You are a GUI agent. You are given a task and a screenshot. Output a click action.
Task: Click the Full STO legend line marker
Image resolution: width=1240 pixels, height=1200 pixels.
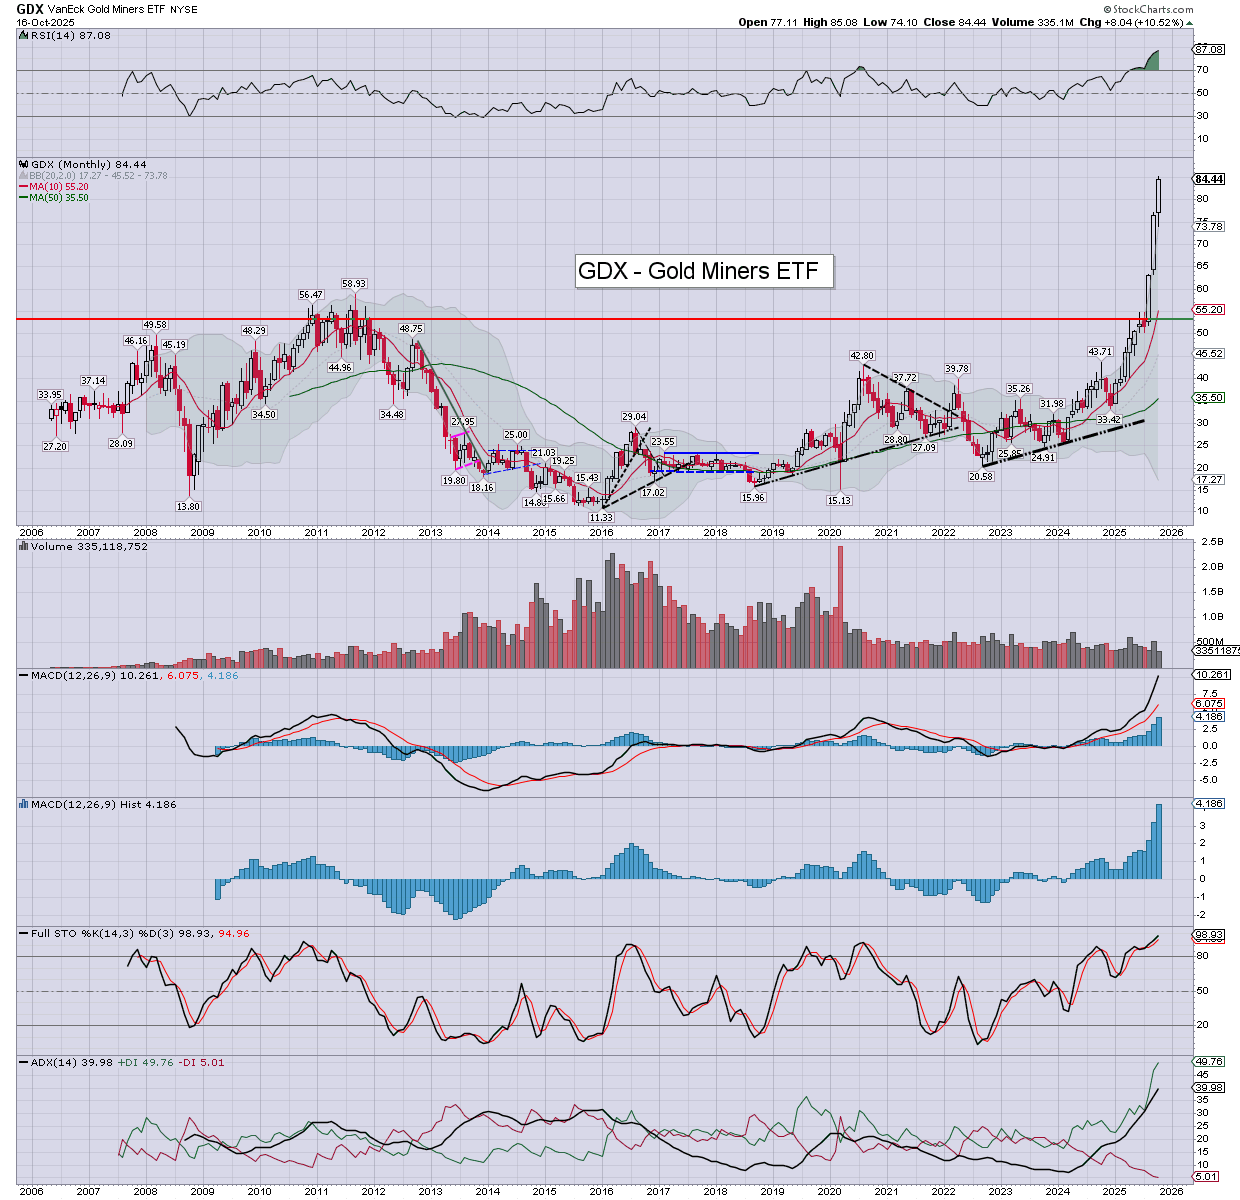[24, 933]
